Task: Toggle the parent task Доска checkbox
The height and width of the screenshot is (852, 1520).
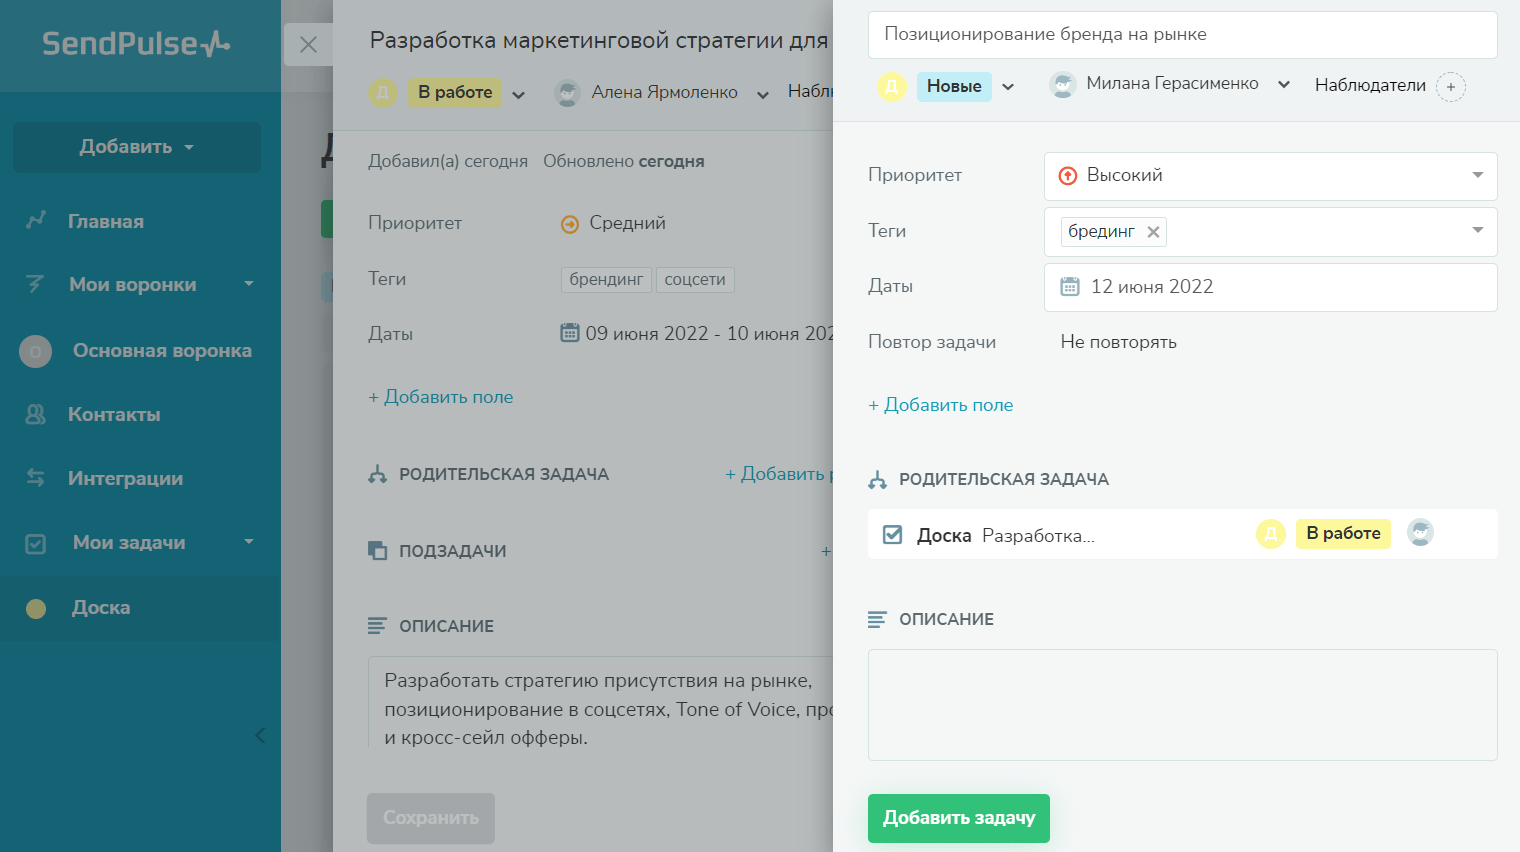Action: click(x=892, y=535)
